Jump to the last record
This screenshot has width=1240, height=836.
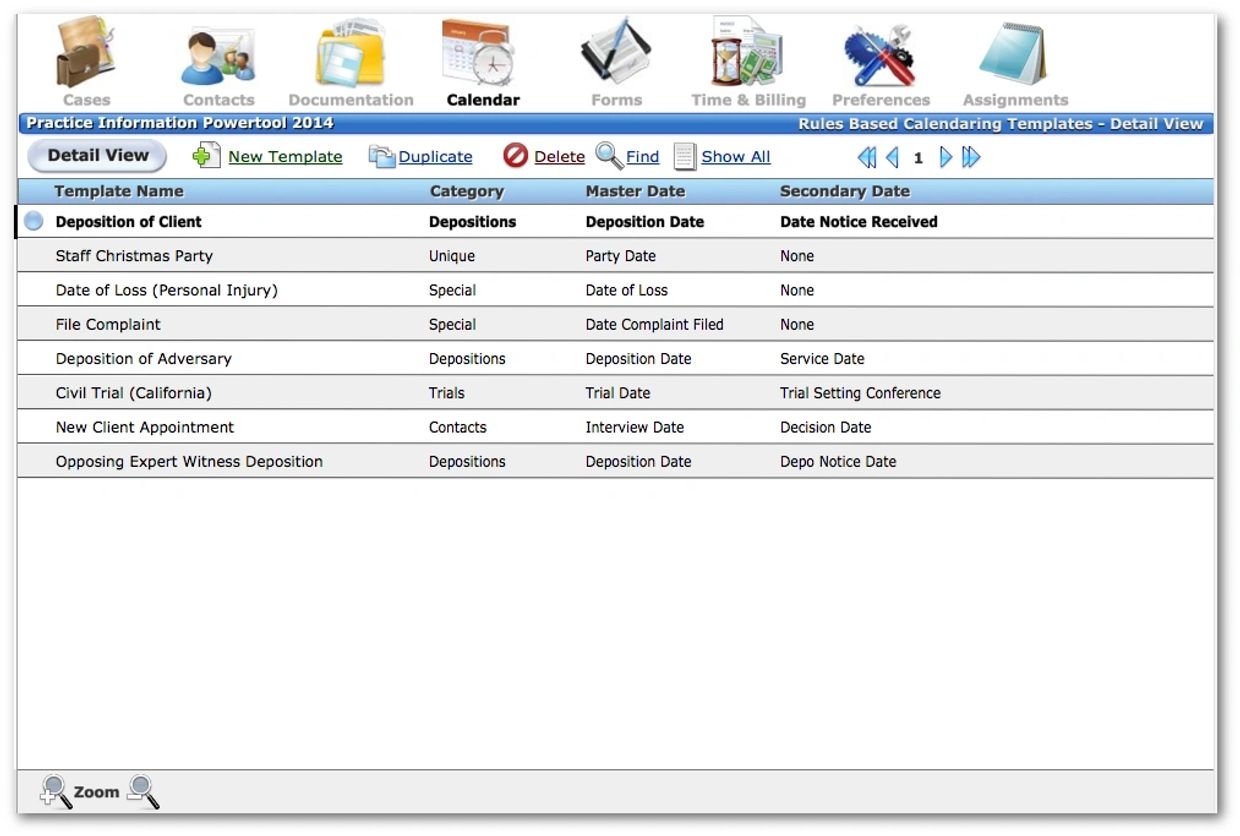coord(971,157)
